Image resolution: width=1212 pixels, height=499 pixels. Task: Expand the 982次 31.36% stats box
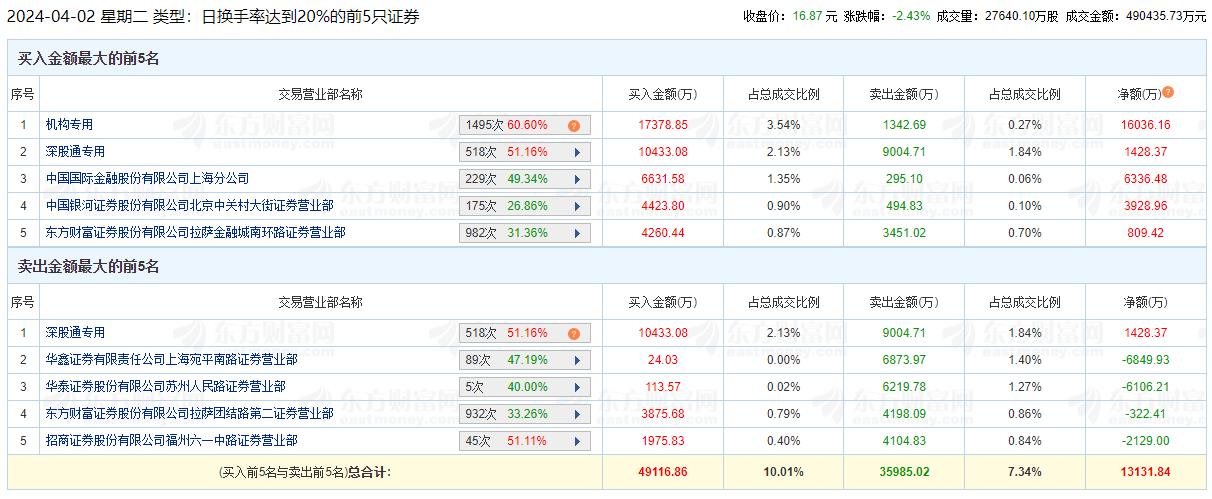point(524,233)
